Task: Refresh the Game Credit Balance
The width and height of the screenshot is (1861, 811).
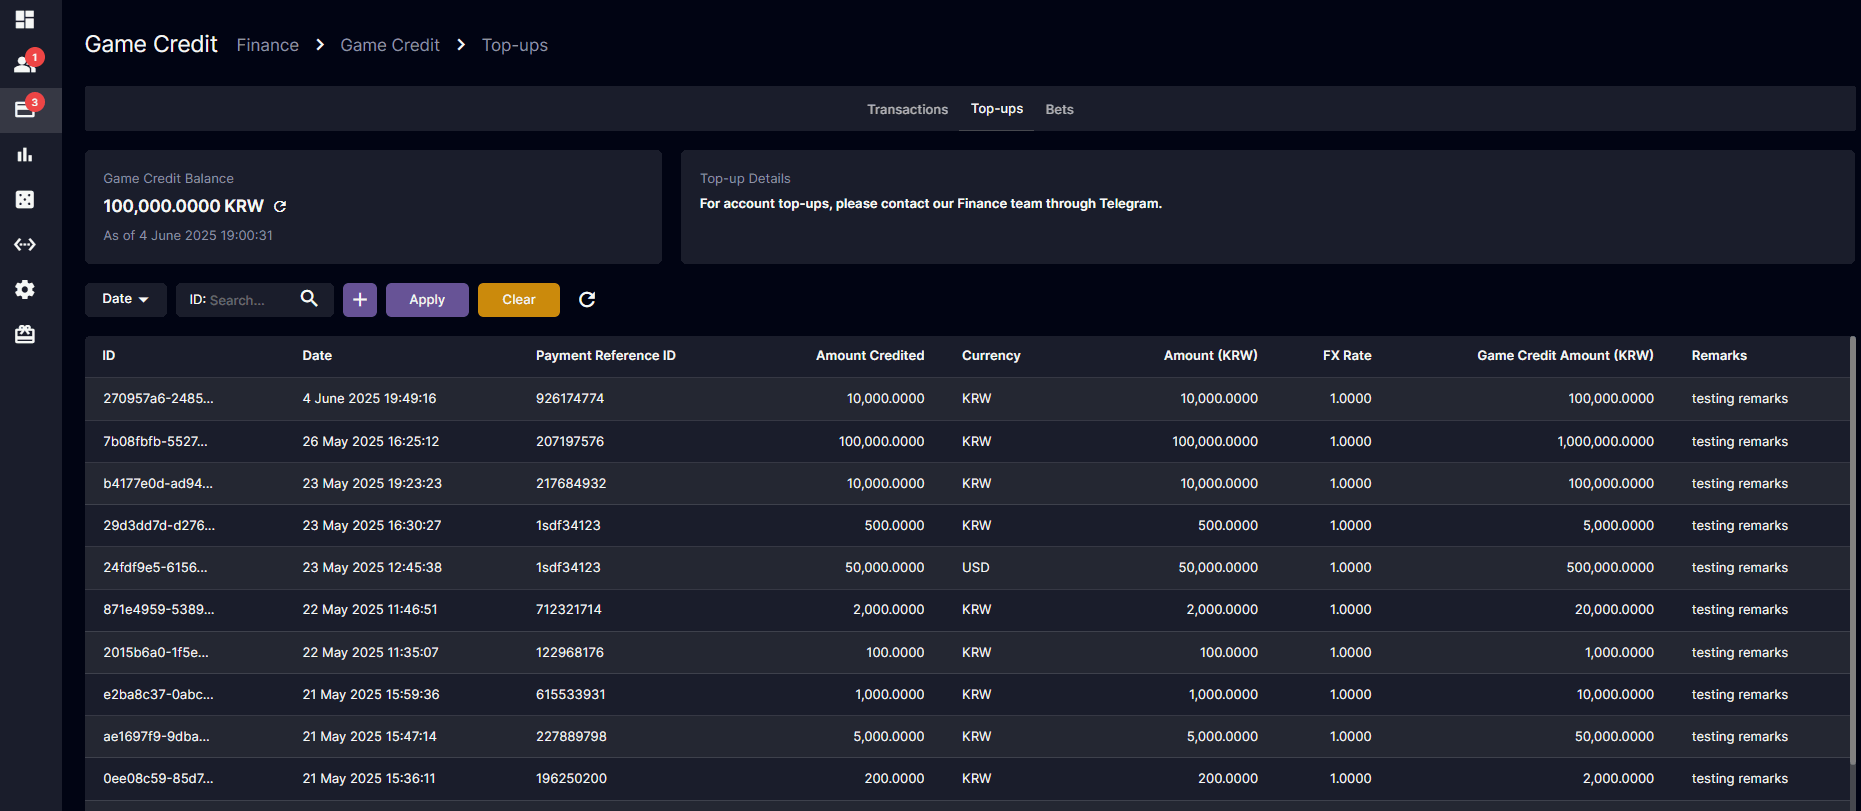Action: [280, 206]
